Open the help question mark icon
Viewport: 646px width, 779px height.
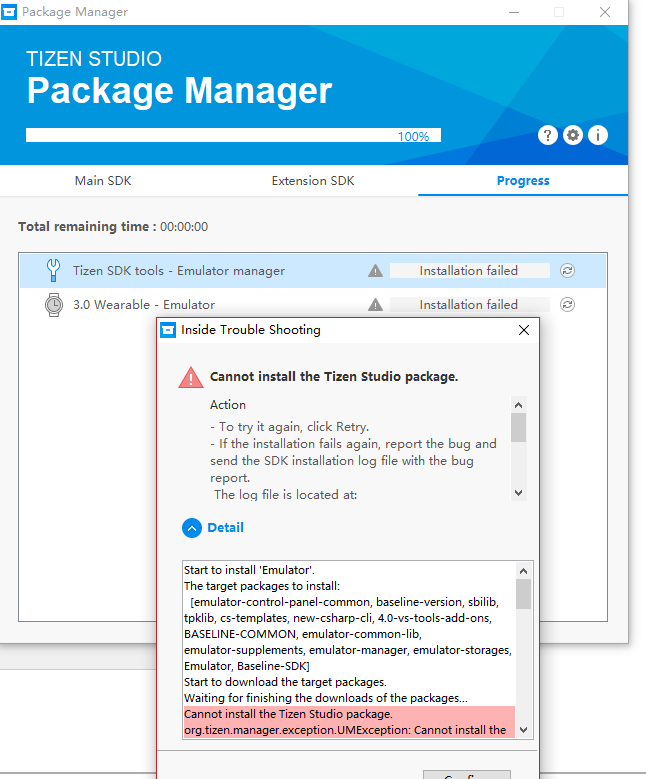coord(547,135)
